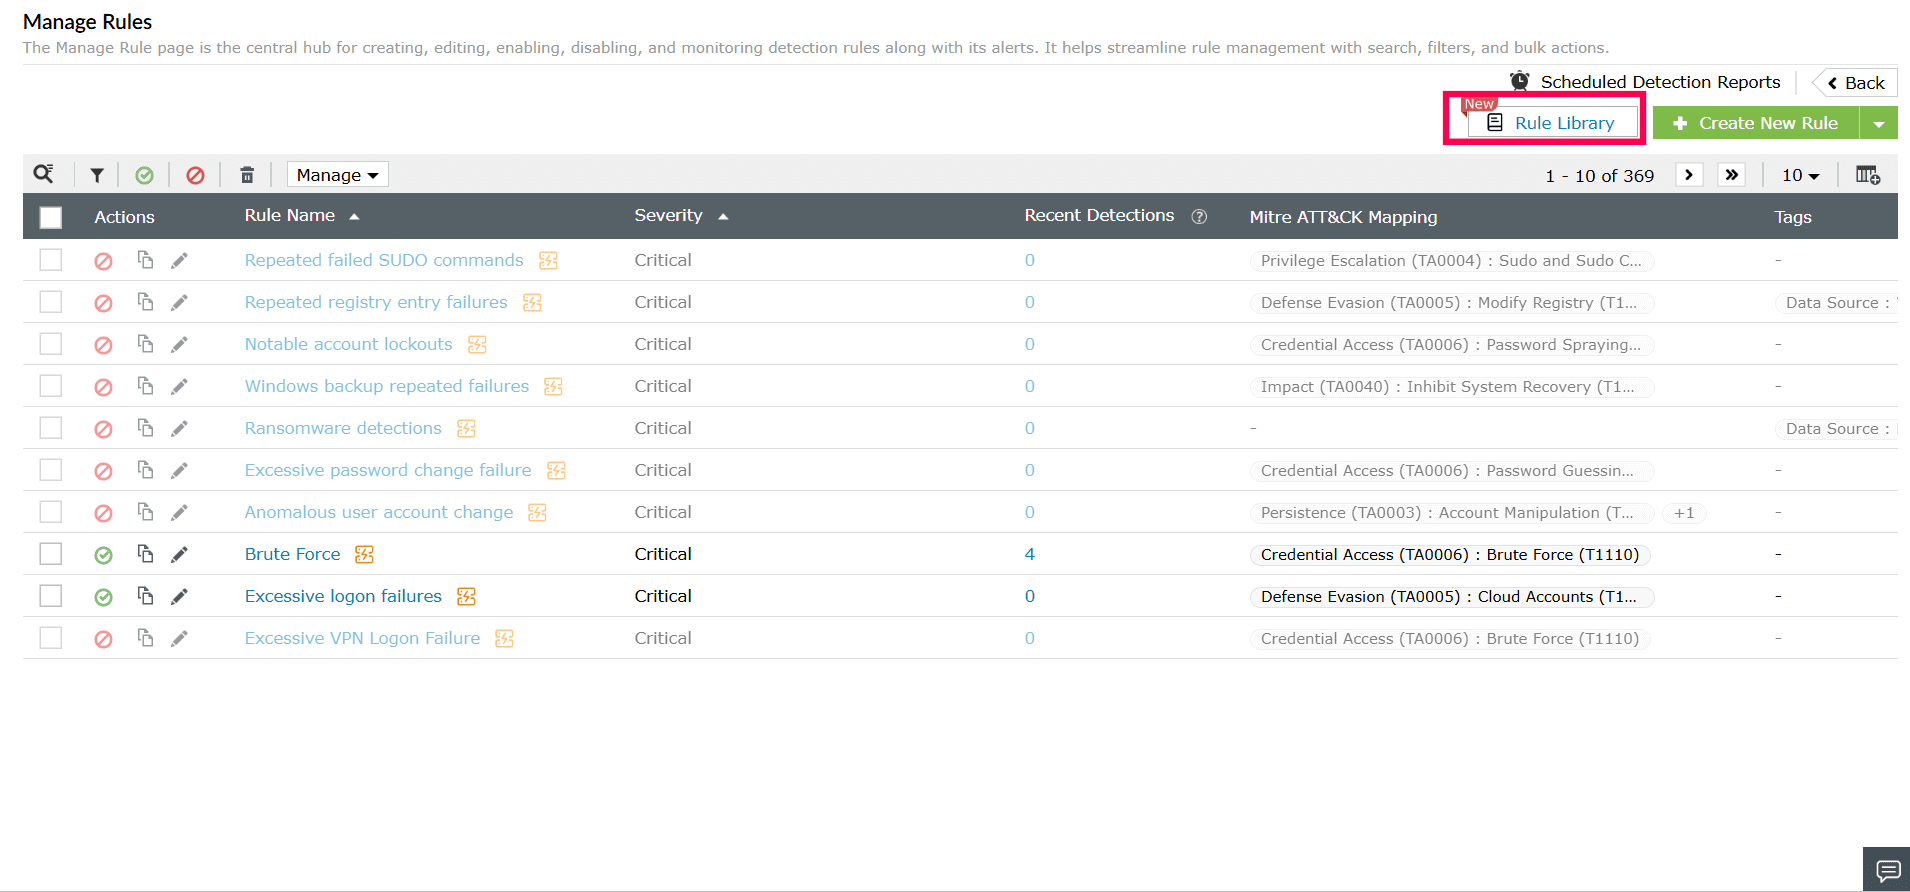The image size is (1910, 892).
Task: Check the Brute Force row checkbox
Action: tap(51, 554)
